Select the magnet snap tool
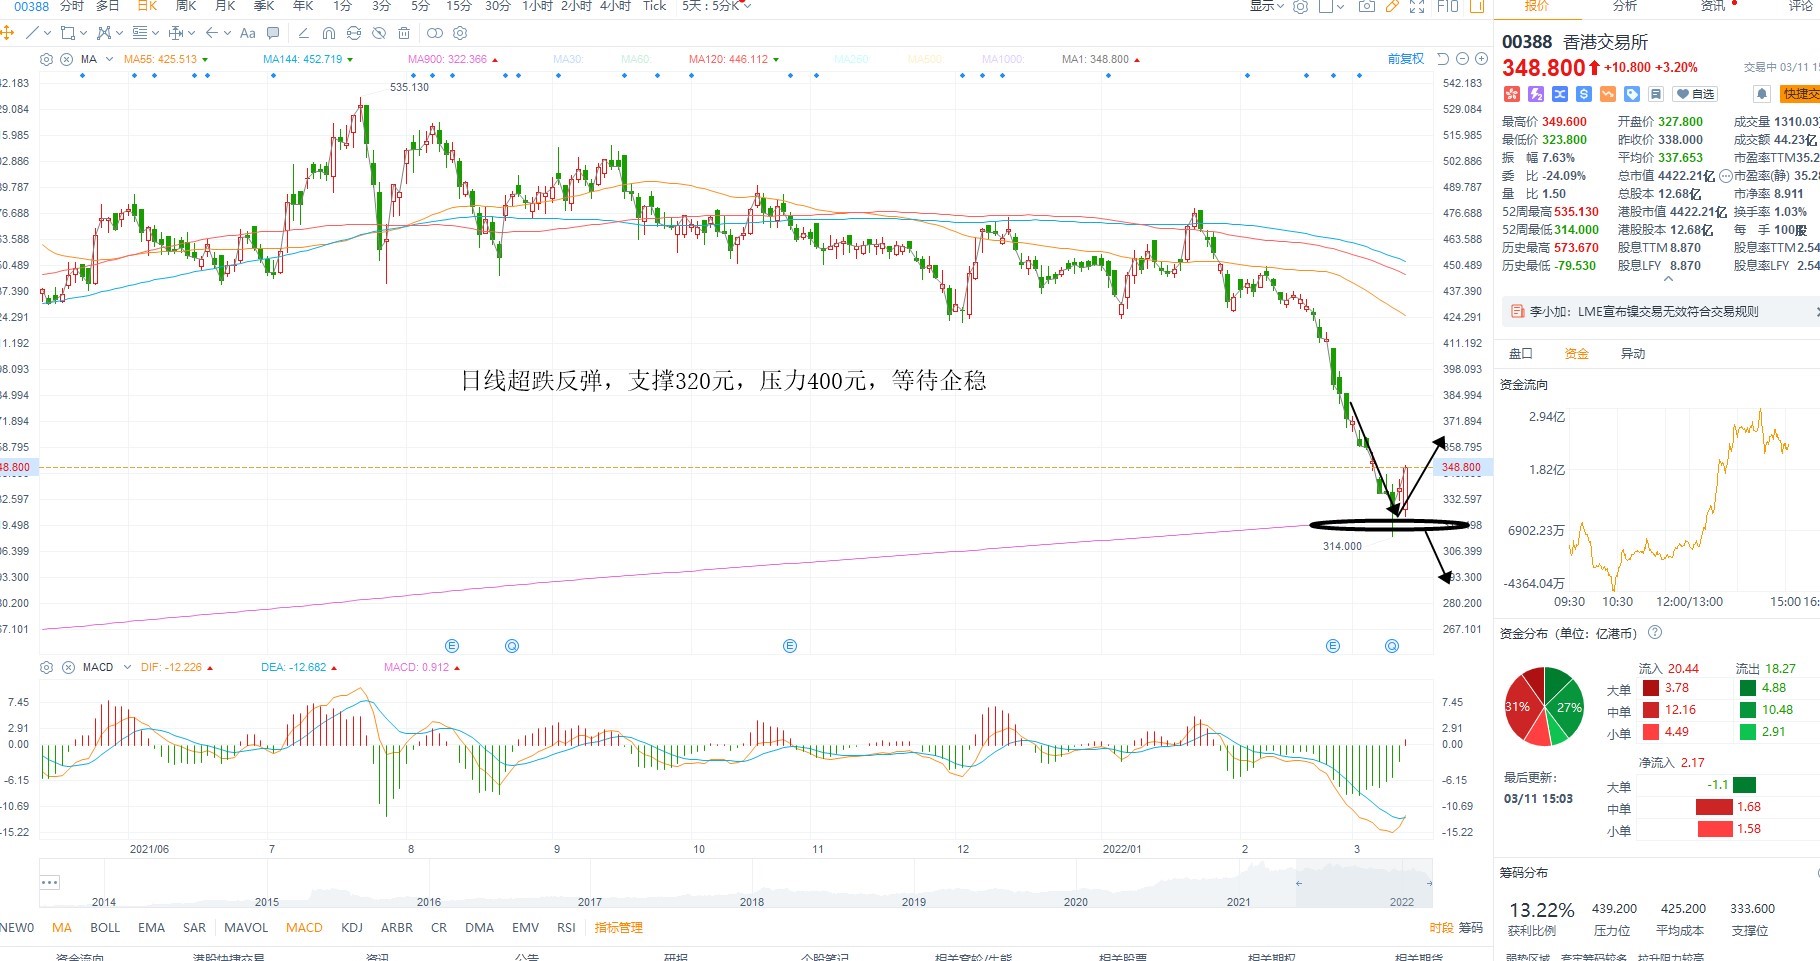 (328, 33)
